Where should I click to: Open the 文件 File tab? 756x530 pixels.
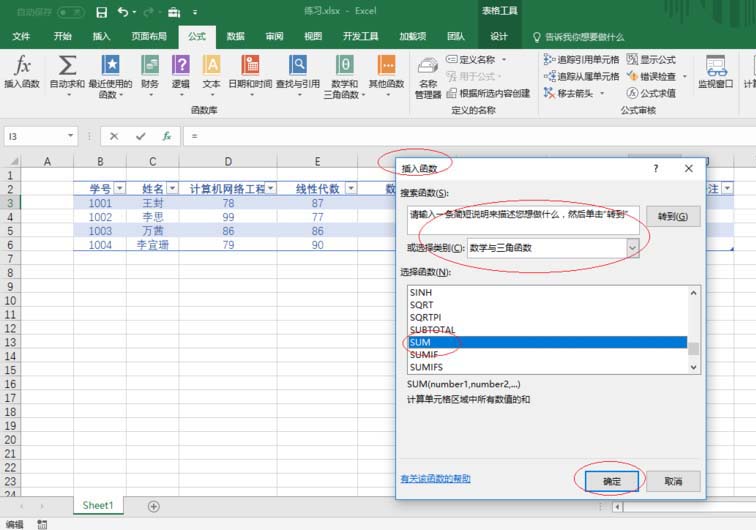point(21,36)
